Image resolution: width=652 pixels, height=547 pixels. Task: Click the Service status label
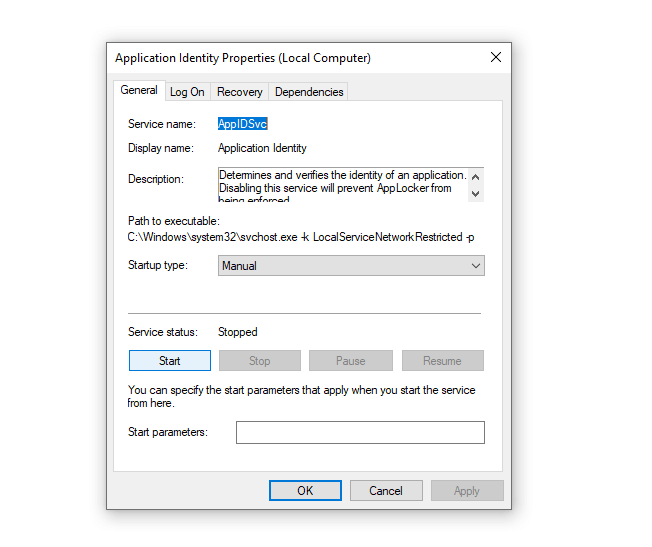point(163,332)
